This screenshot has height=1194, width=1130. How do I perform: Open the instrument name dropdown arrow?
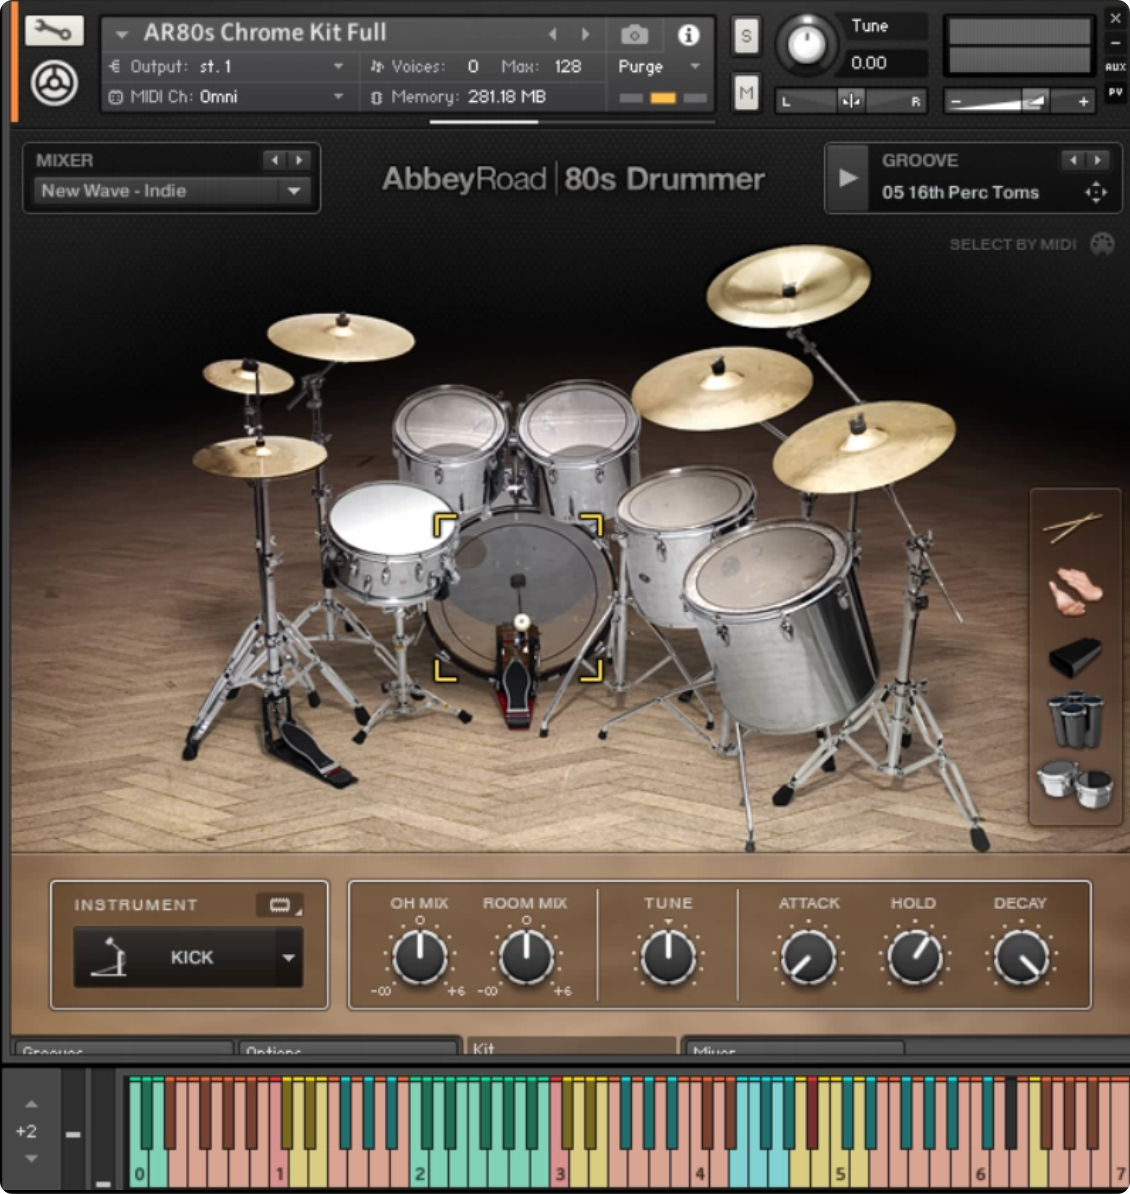pos(121,34)
